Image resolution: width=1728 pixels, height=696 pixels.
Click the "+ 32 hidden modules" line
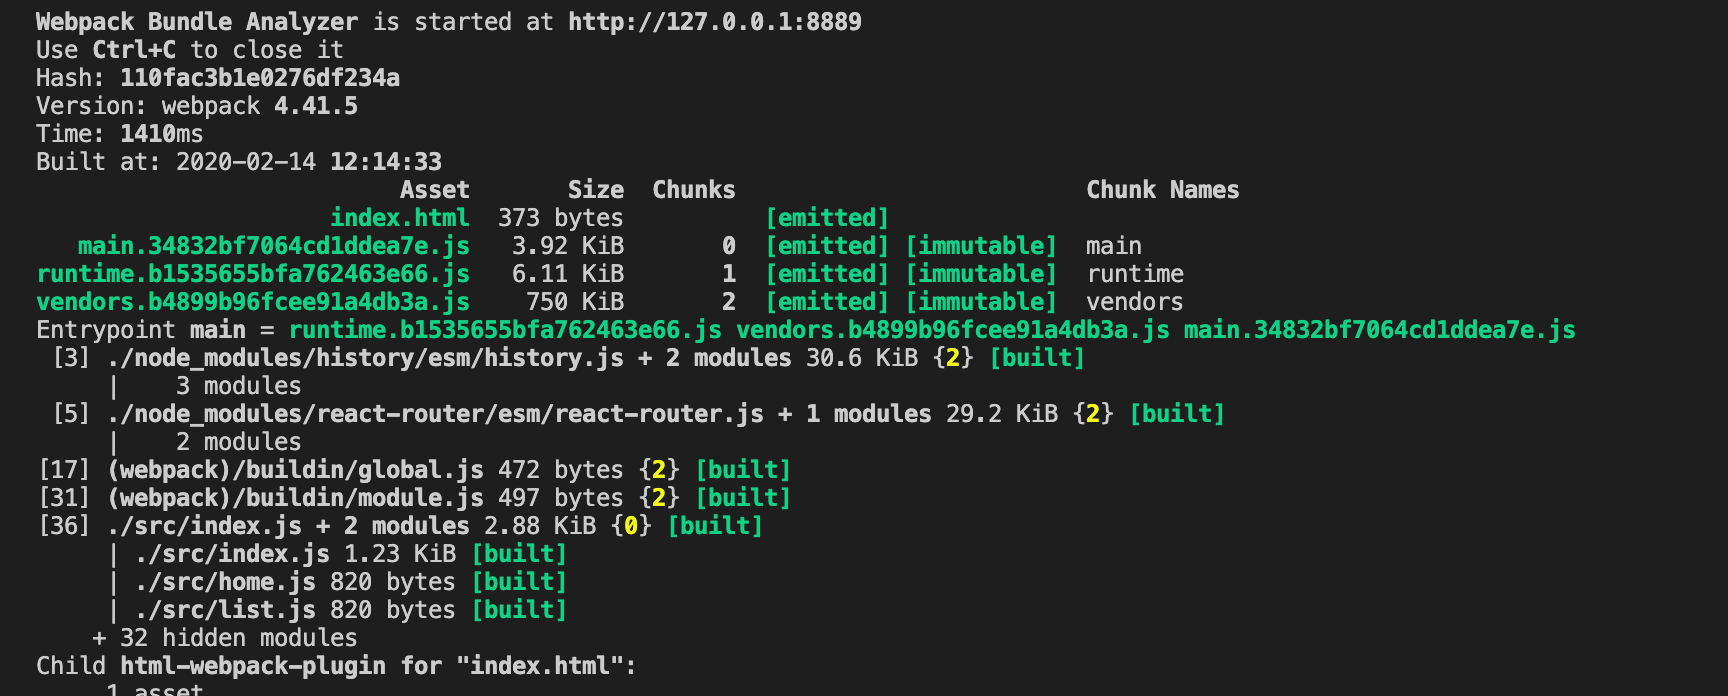(x=225, y=638)
